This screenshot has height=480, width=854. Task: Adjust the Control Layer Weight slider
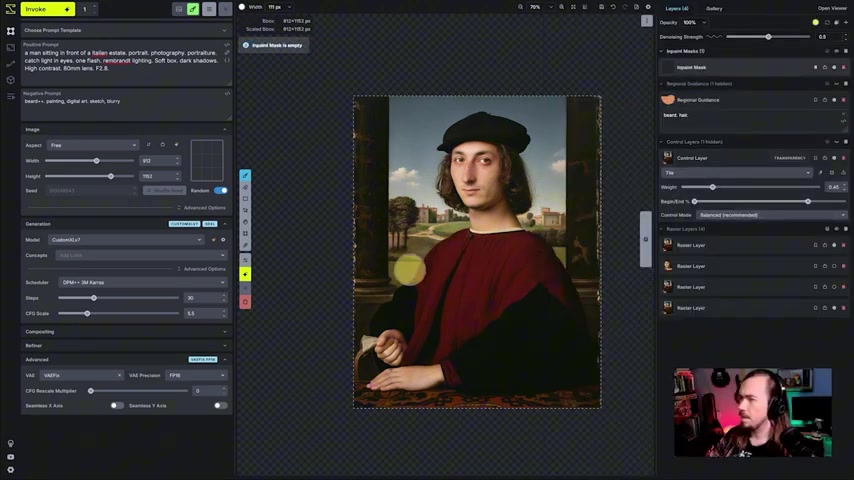coord(751,187)
